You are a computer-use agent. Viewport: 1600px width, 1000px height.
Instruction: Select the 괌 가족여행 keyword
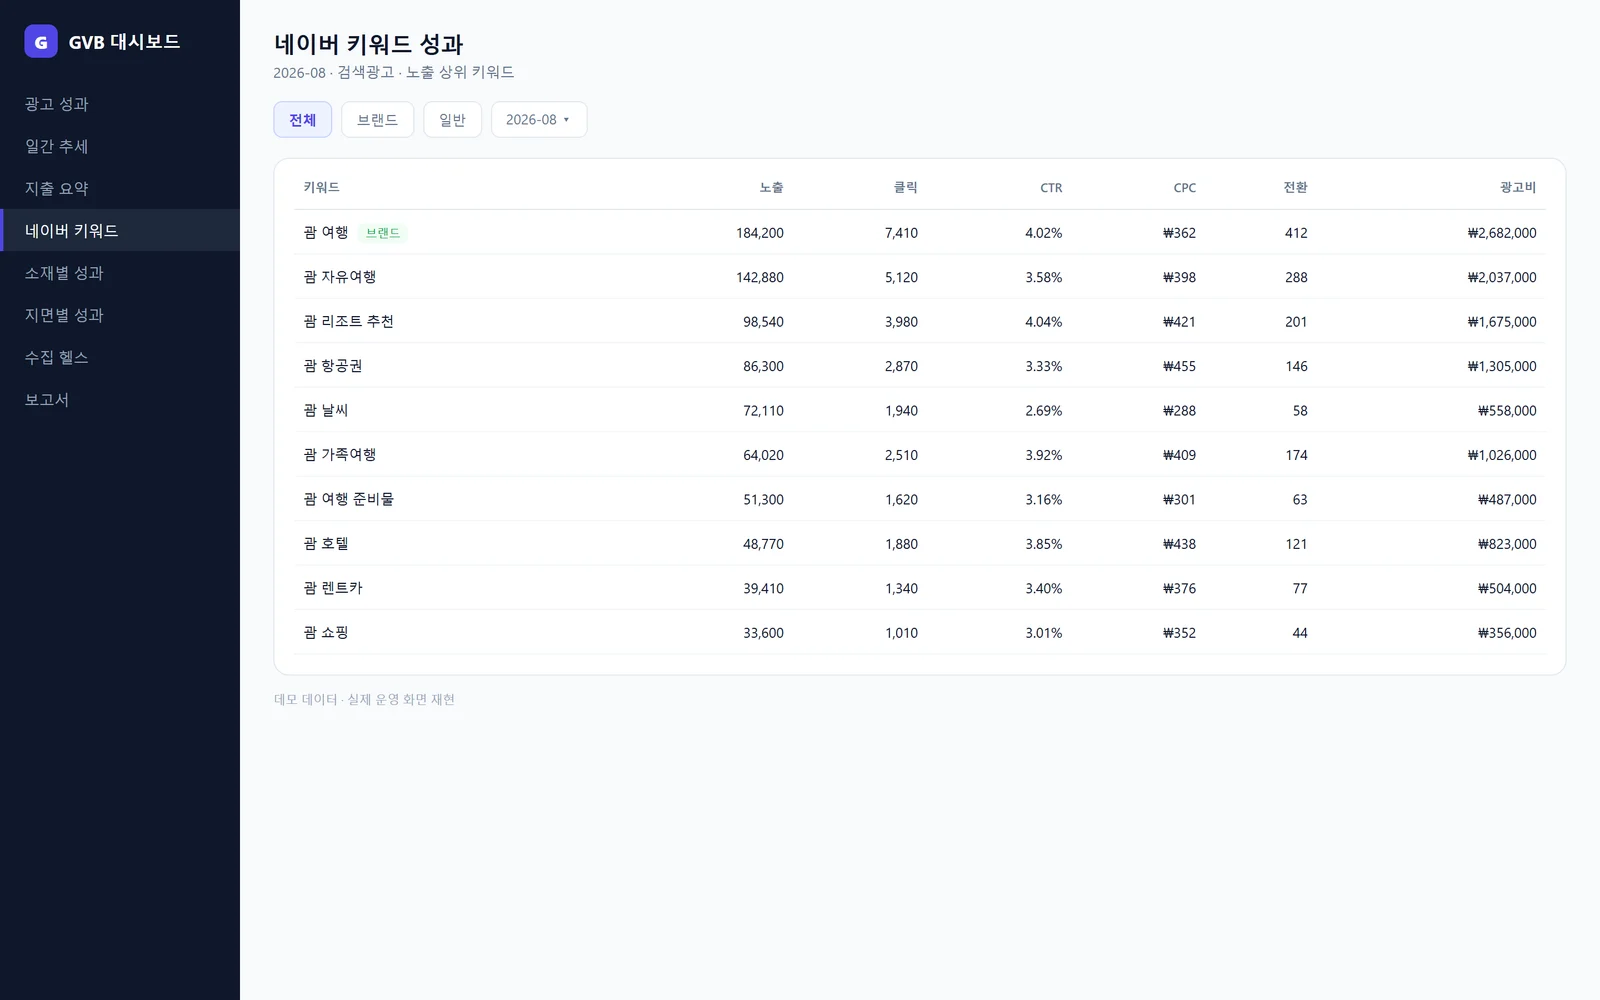(340, 455)
